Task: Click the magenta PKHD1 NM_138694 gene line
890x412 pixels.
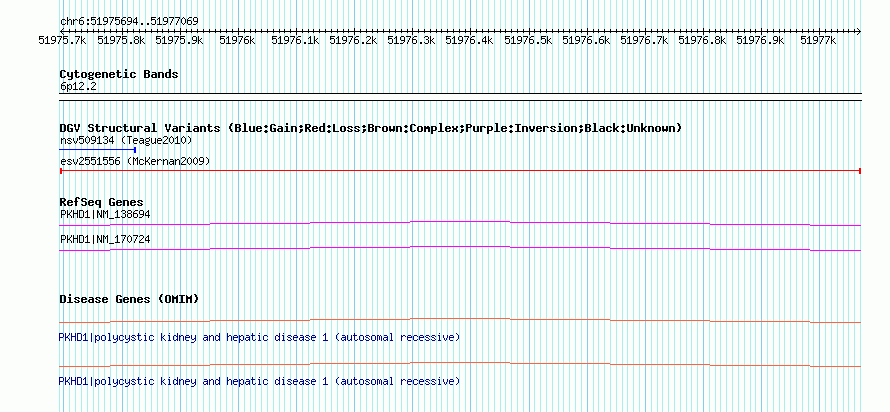Action: [460, 224]
